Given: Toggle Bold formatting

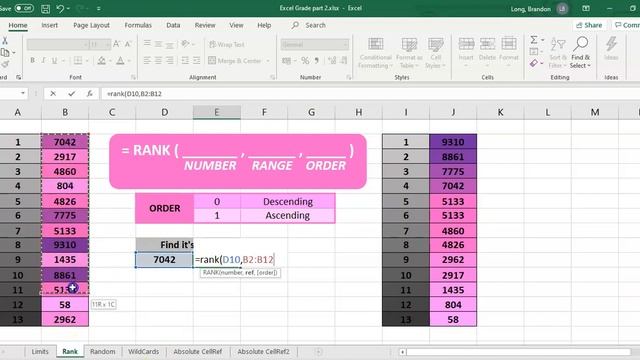Looking at the screenshot, I should coord(32,60).
